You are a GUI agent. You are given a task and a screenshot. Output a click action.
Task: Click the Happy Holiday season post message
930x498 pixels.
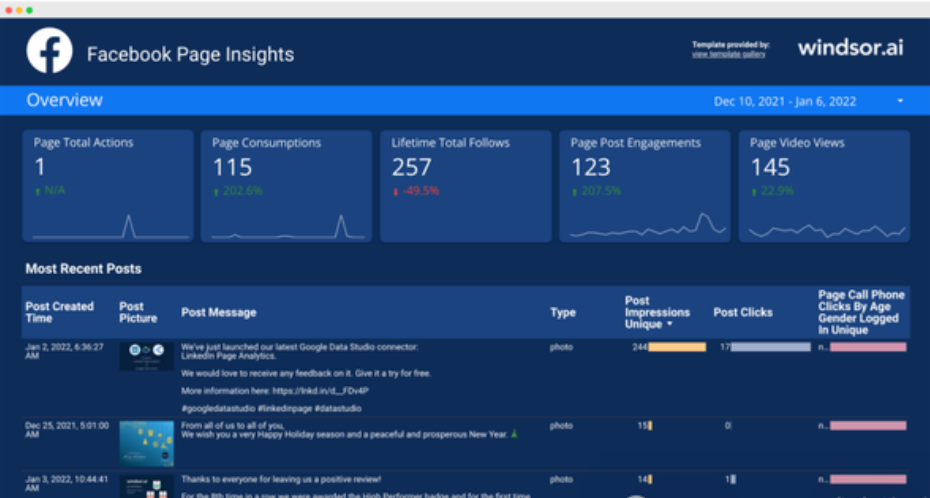click(x=349, y=430)
